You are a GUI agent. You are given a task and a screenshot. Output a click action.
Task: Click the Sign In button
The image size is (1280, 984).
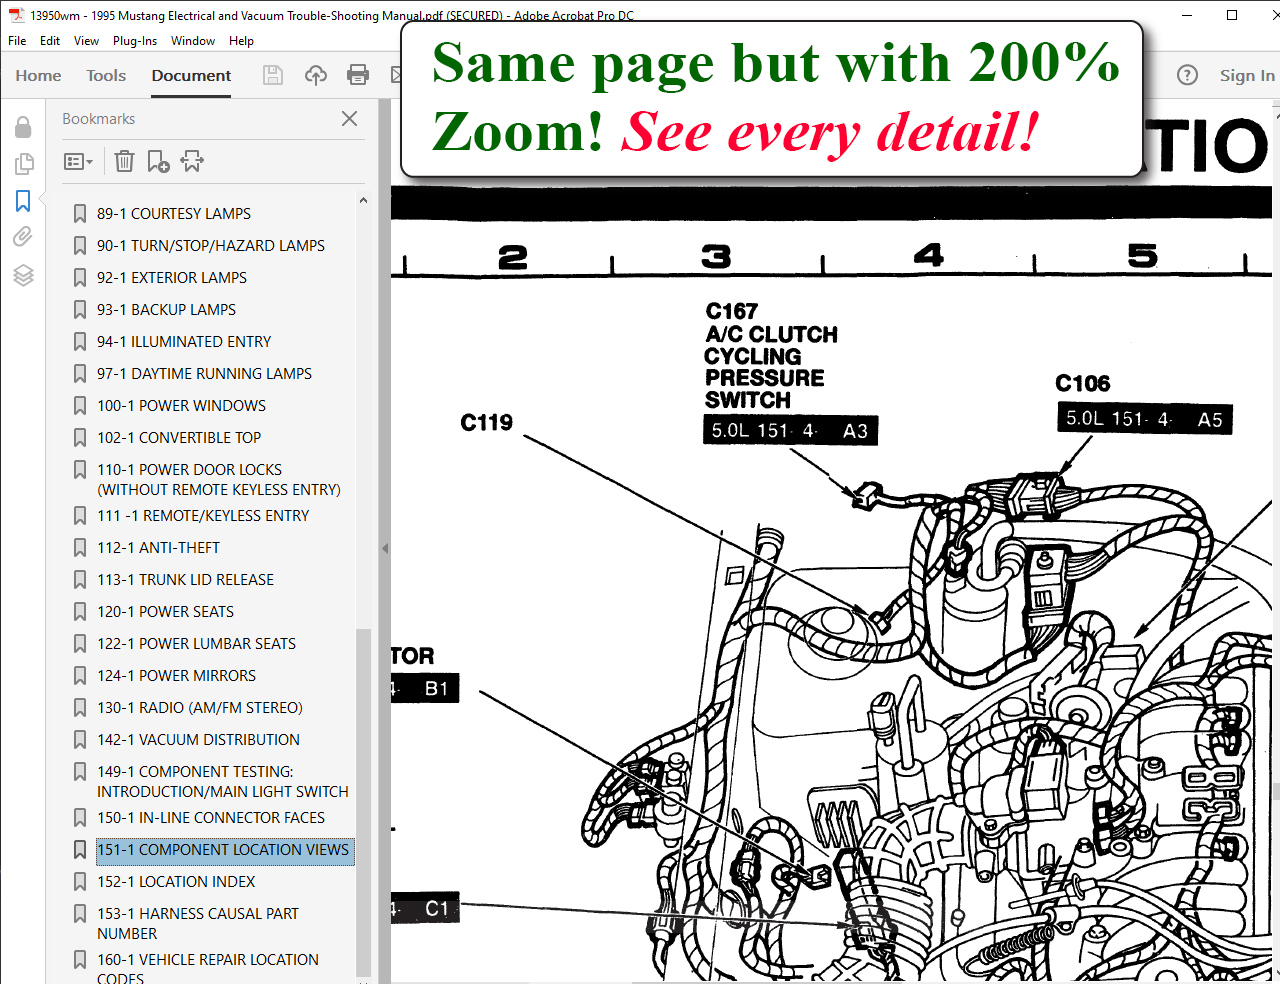1247,76
